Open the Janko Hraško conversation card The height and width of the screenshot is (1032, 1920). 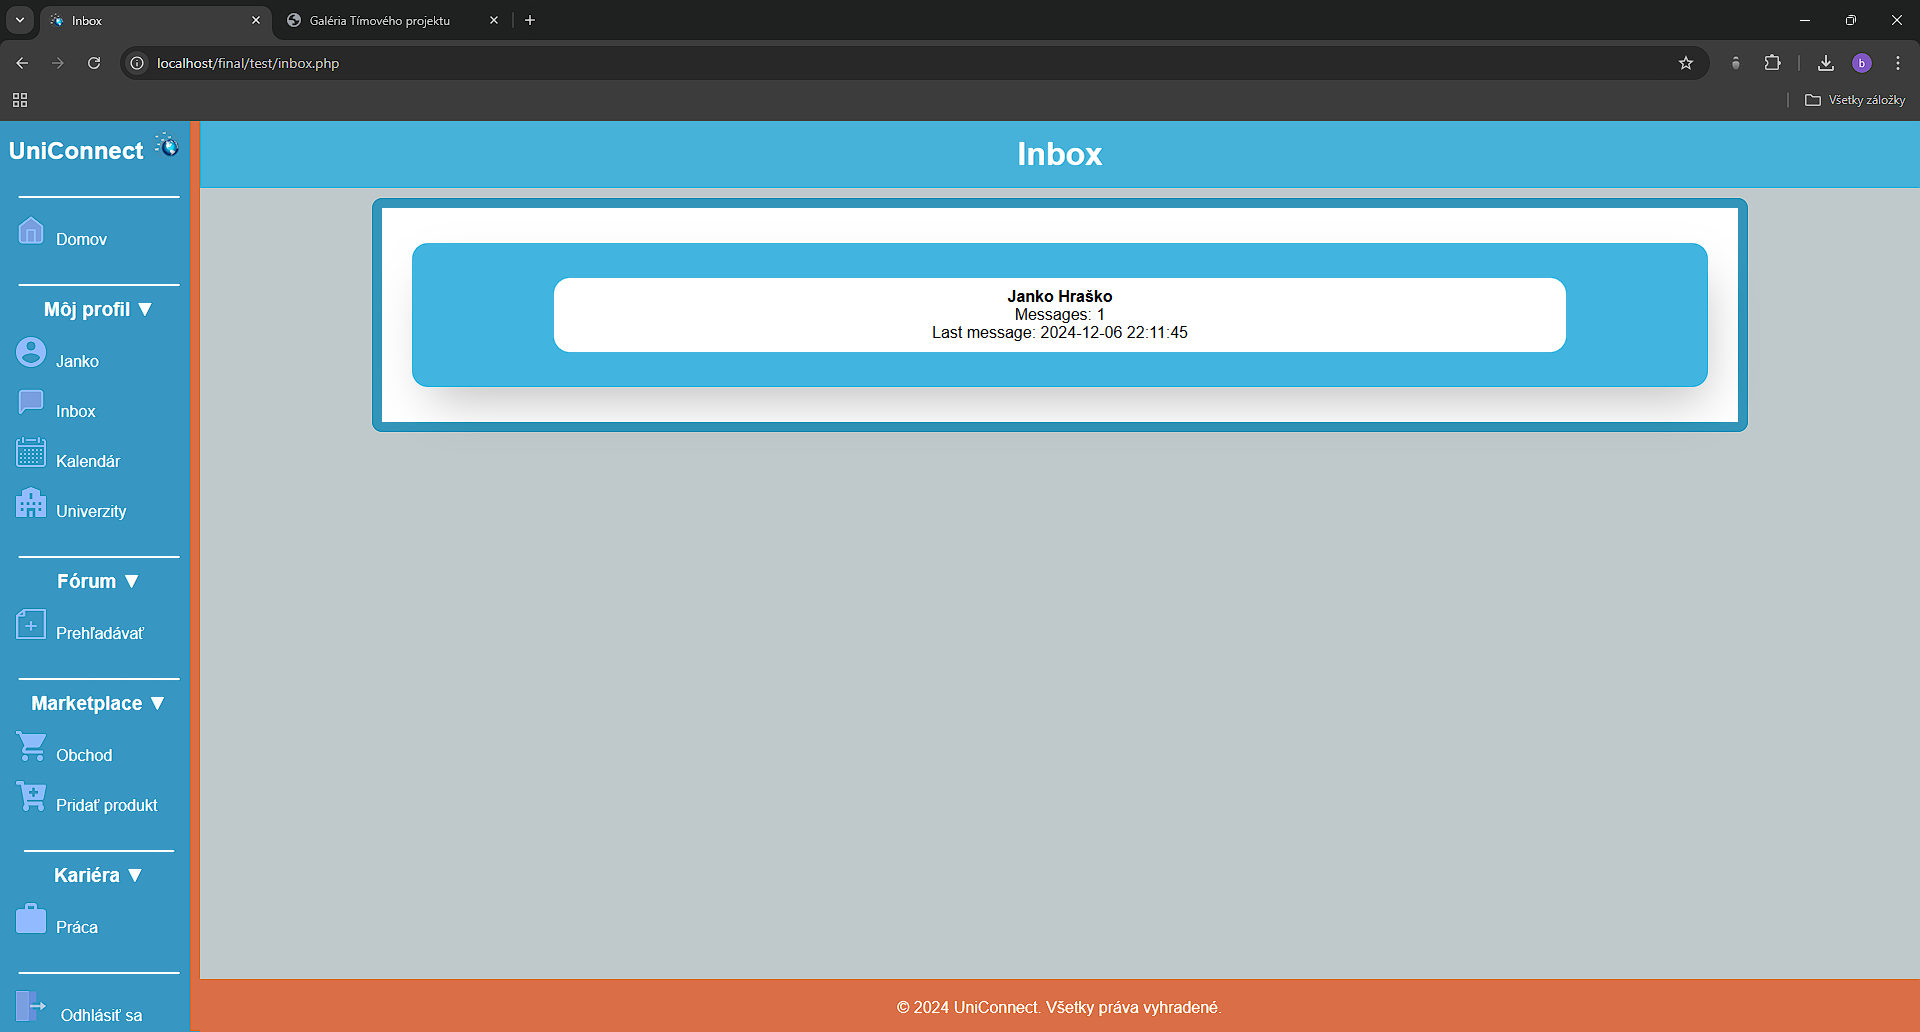tap(1060, 315)
